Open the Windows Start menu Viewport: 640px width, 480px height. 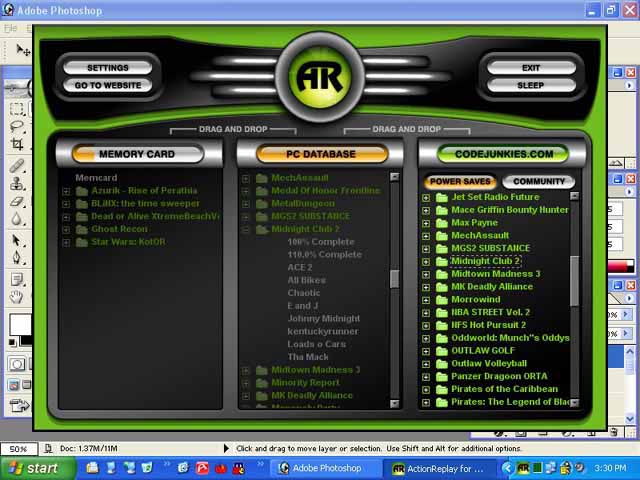click(38, 468)
